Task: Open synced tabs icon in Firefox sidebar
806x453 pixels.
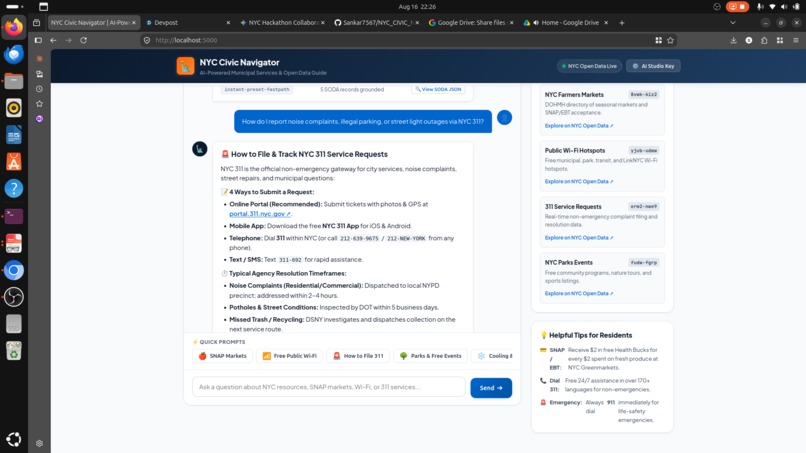Action: point(40,74)
